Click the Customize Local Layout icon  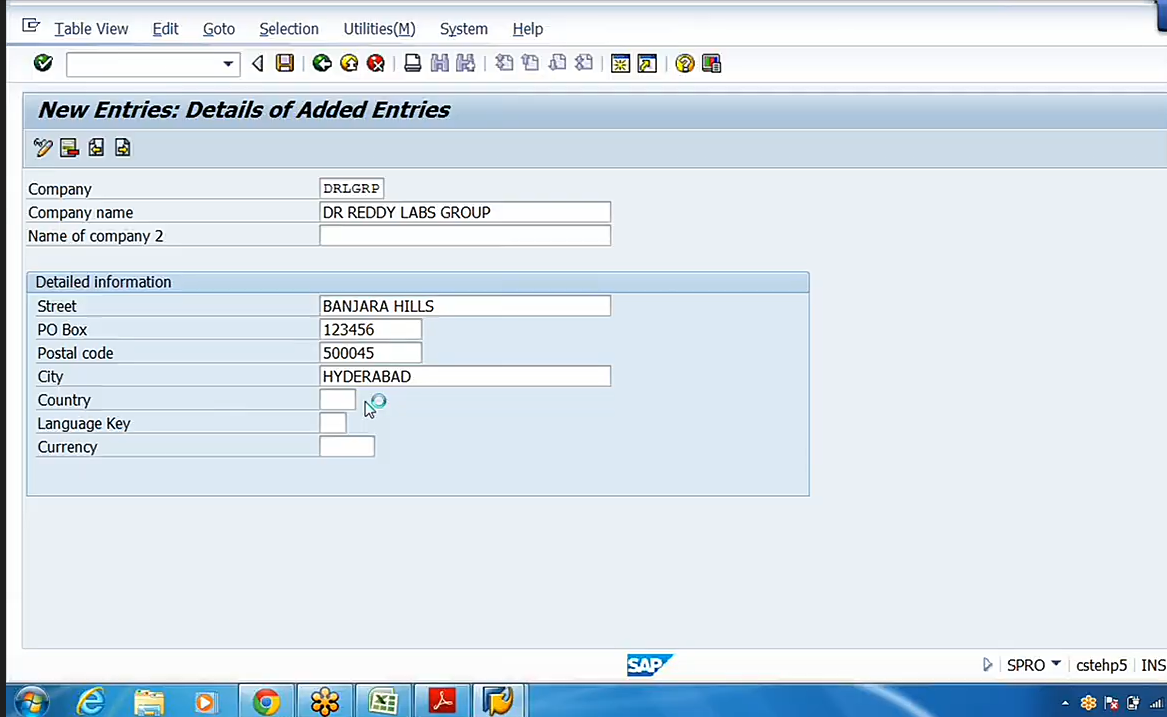(x=712, y=64)
